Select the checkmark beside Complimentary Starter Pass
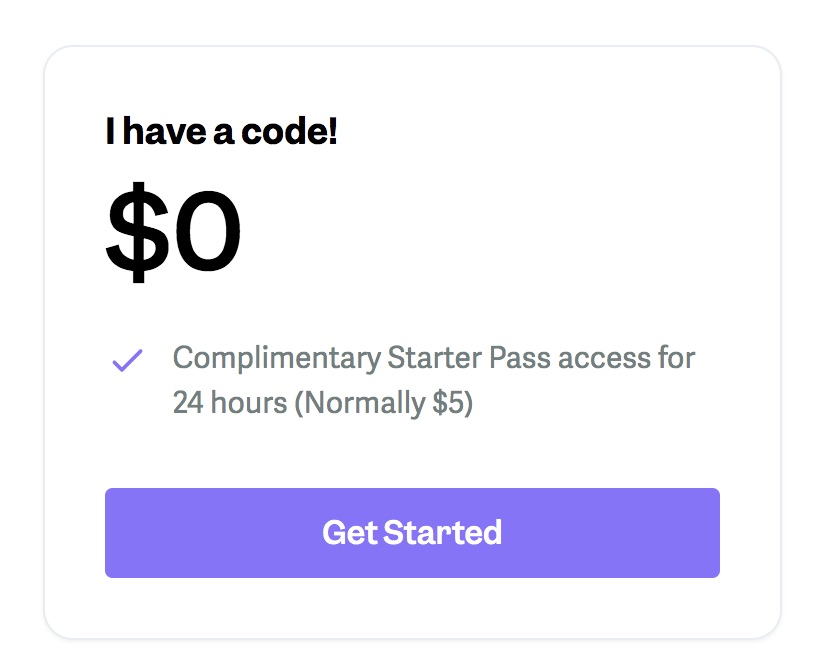 126,361
